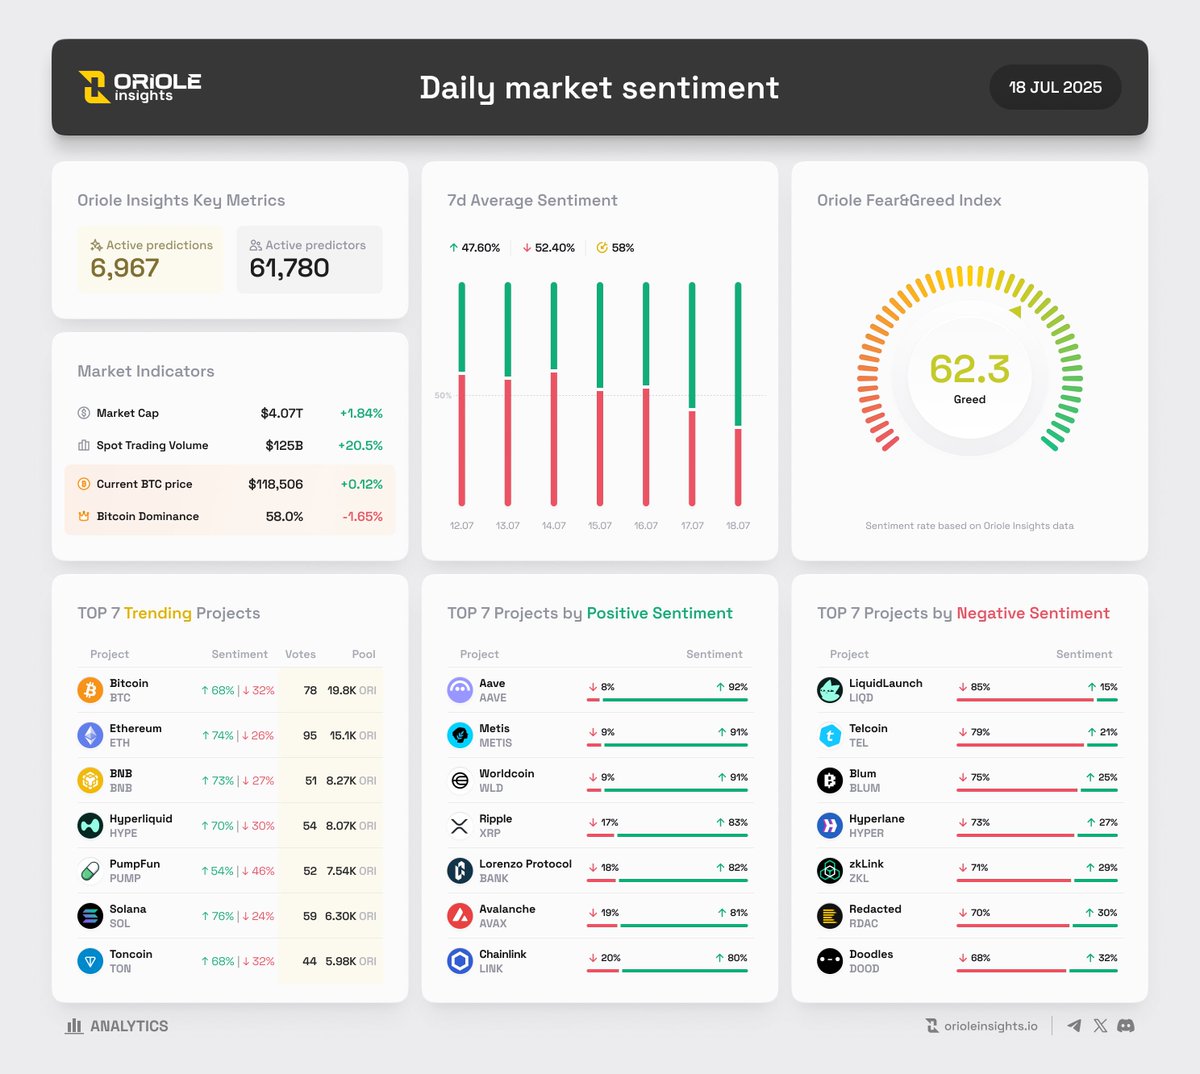Click Chainlink's 80% positive value
Image resolution: width=1200 pixels, height=1074 pixels.
click(732, 958)
